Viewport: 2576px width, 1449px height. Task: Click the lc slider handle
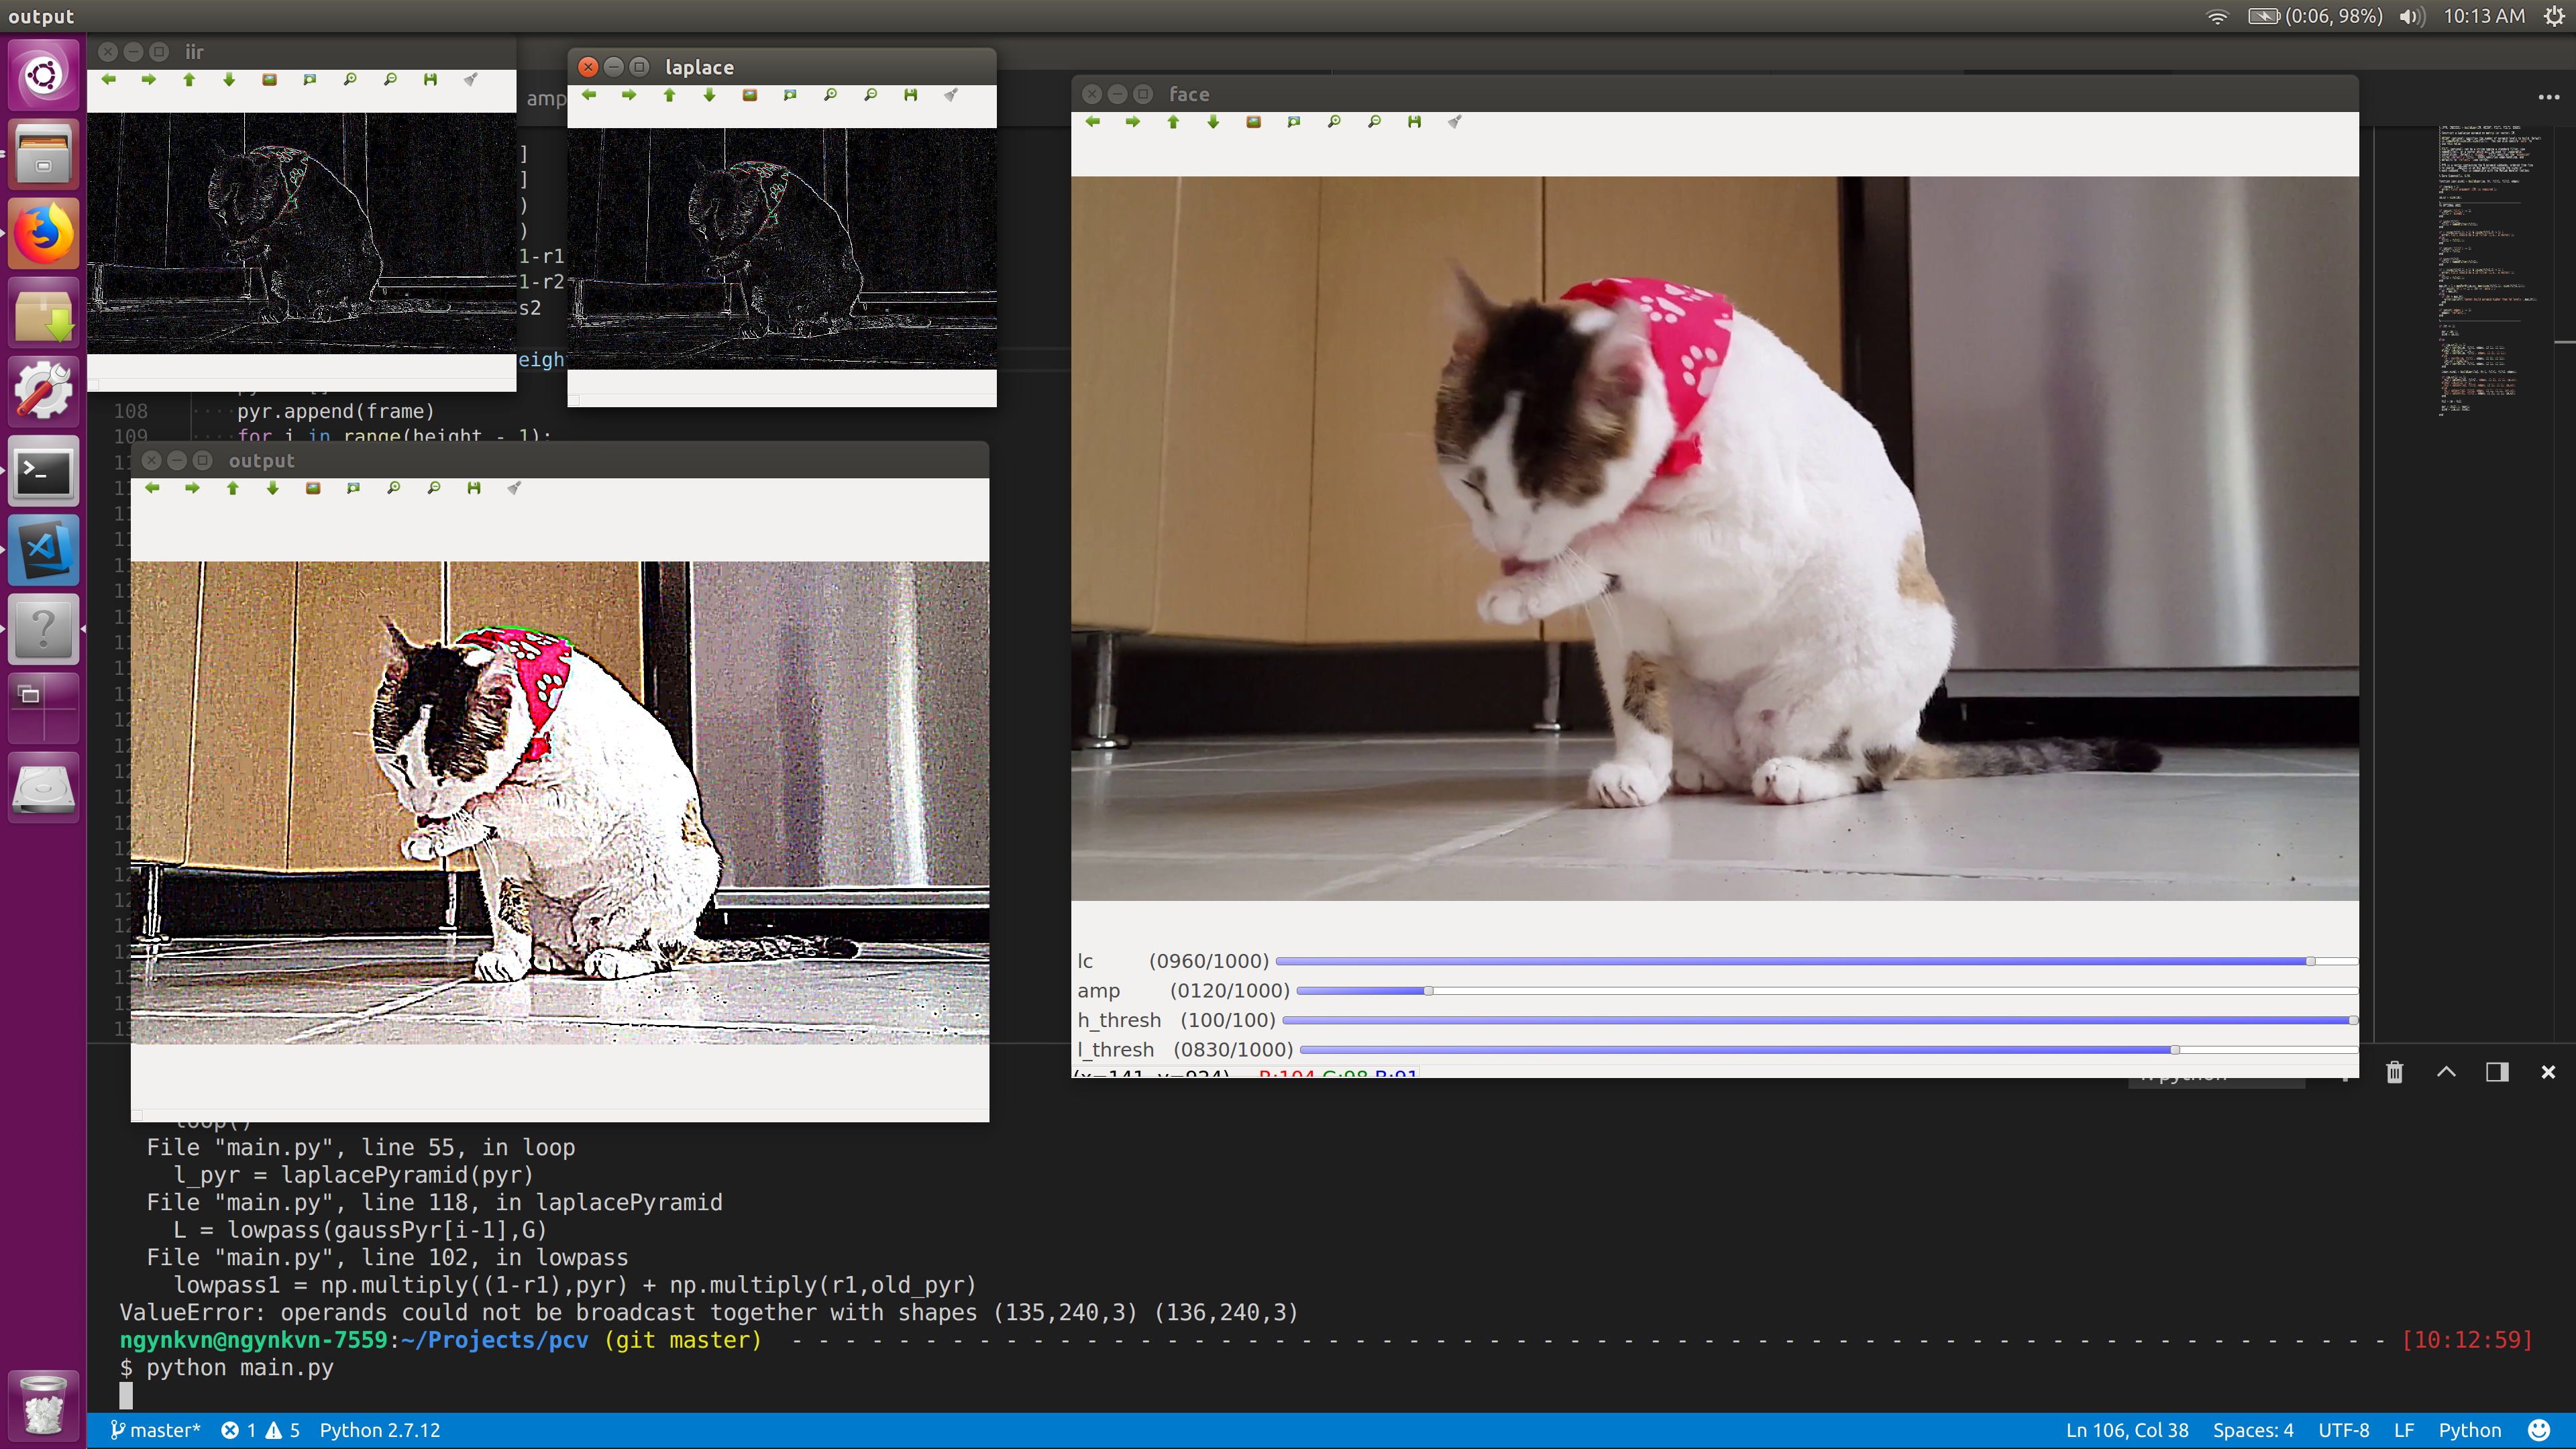point(2310,961)
